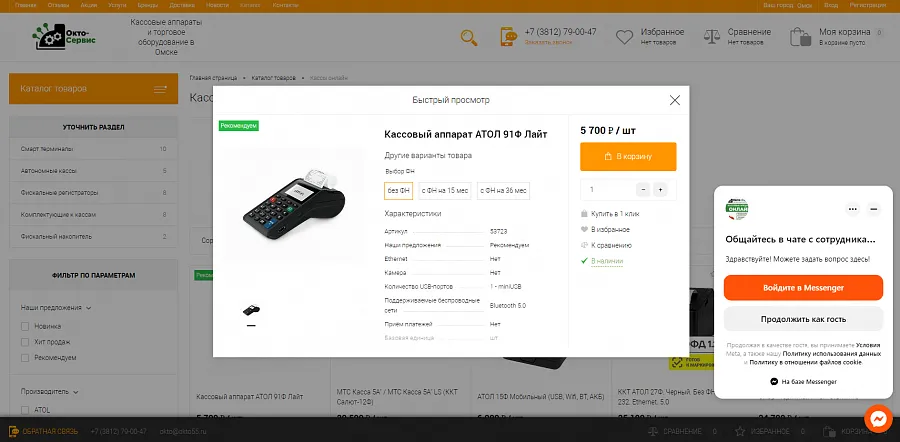Minimize the chat widget
The height and width of the screenshot is (442, 900).
pos(874,210)
